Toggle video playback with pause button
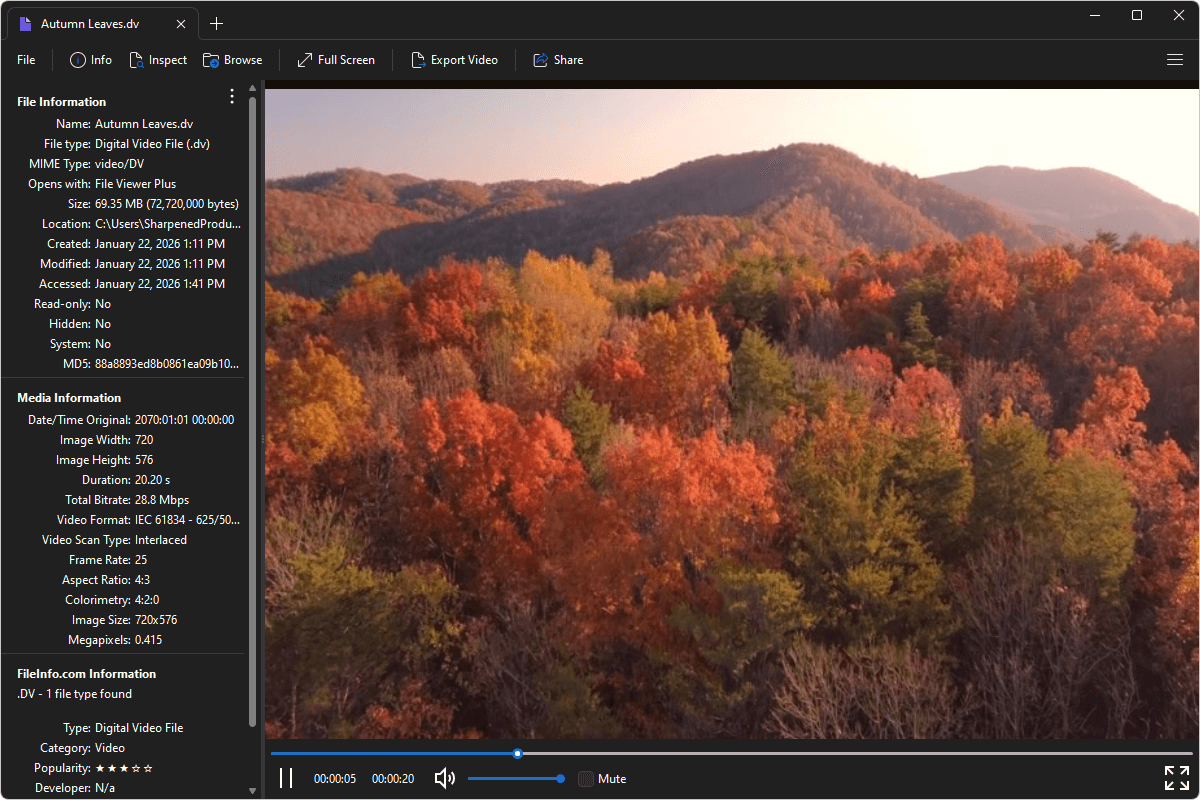The height and width of the screenshot is (800, 1200). point(286,778)
